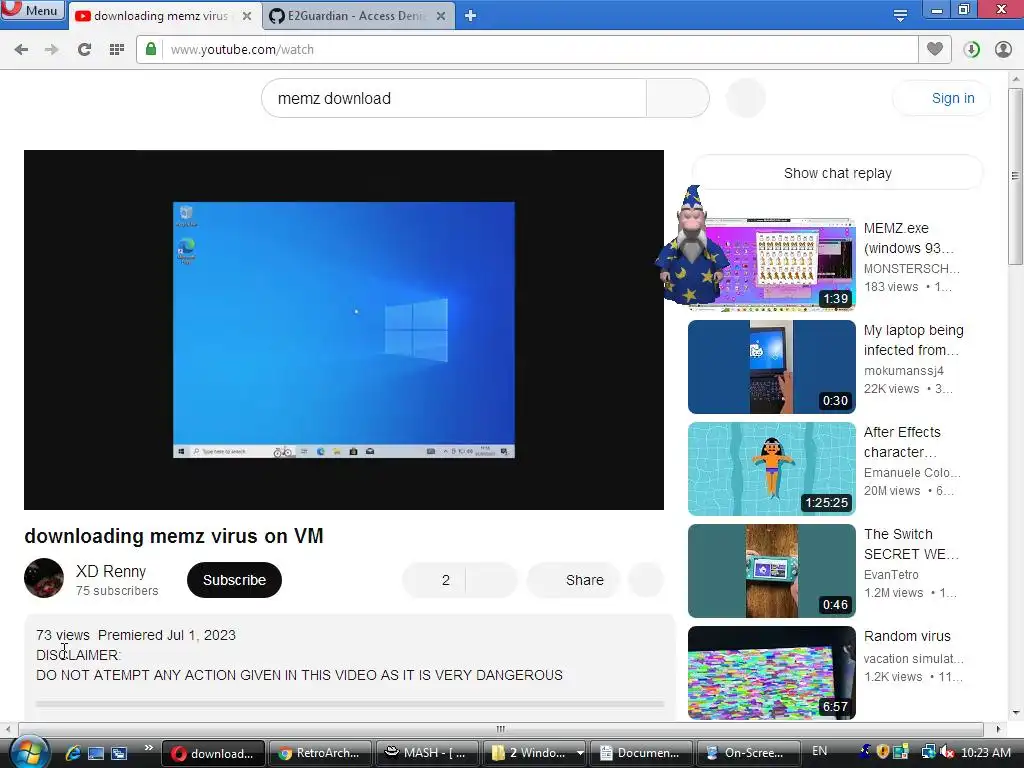
Task: Switch to the On-Screen Keyboard taskbar button
Action: click(748, 753)
